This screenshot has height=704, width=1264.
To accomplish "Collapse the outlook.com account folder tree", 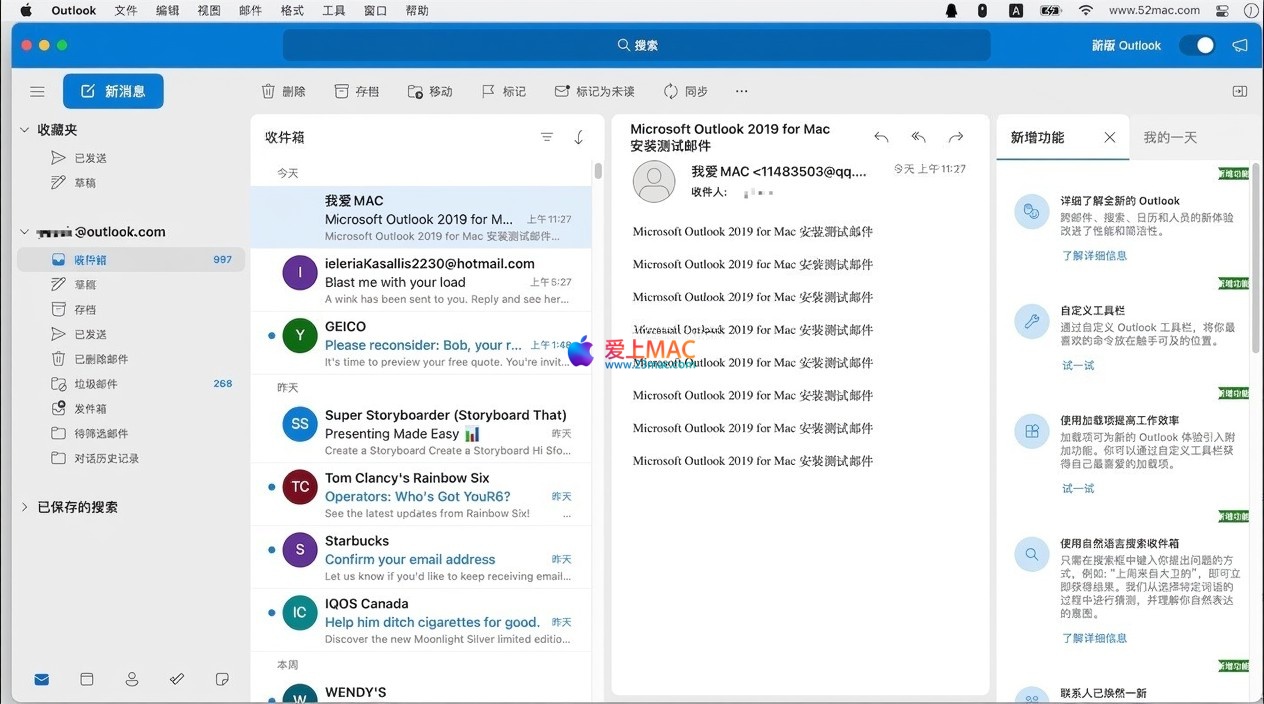I will (25, 232).
